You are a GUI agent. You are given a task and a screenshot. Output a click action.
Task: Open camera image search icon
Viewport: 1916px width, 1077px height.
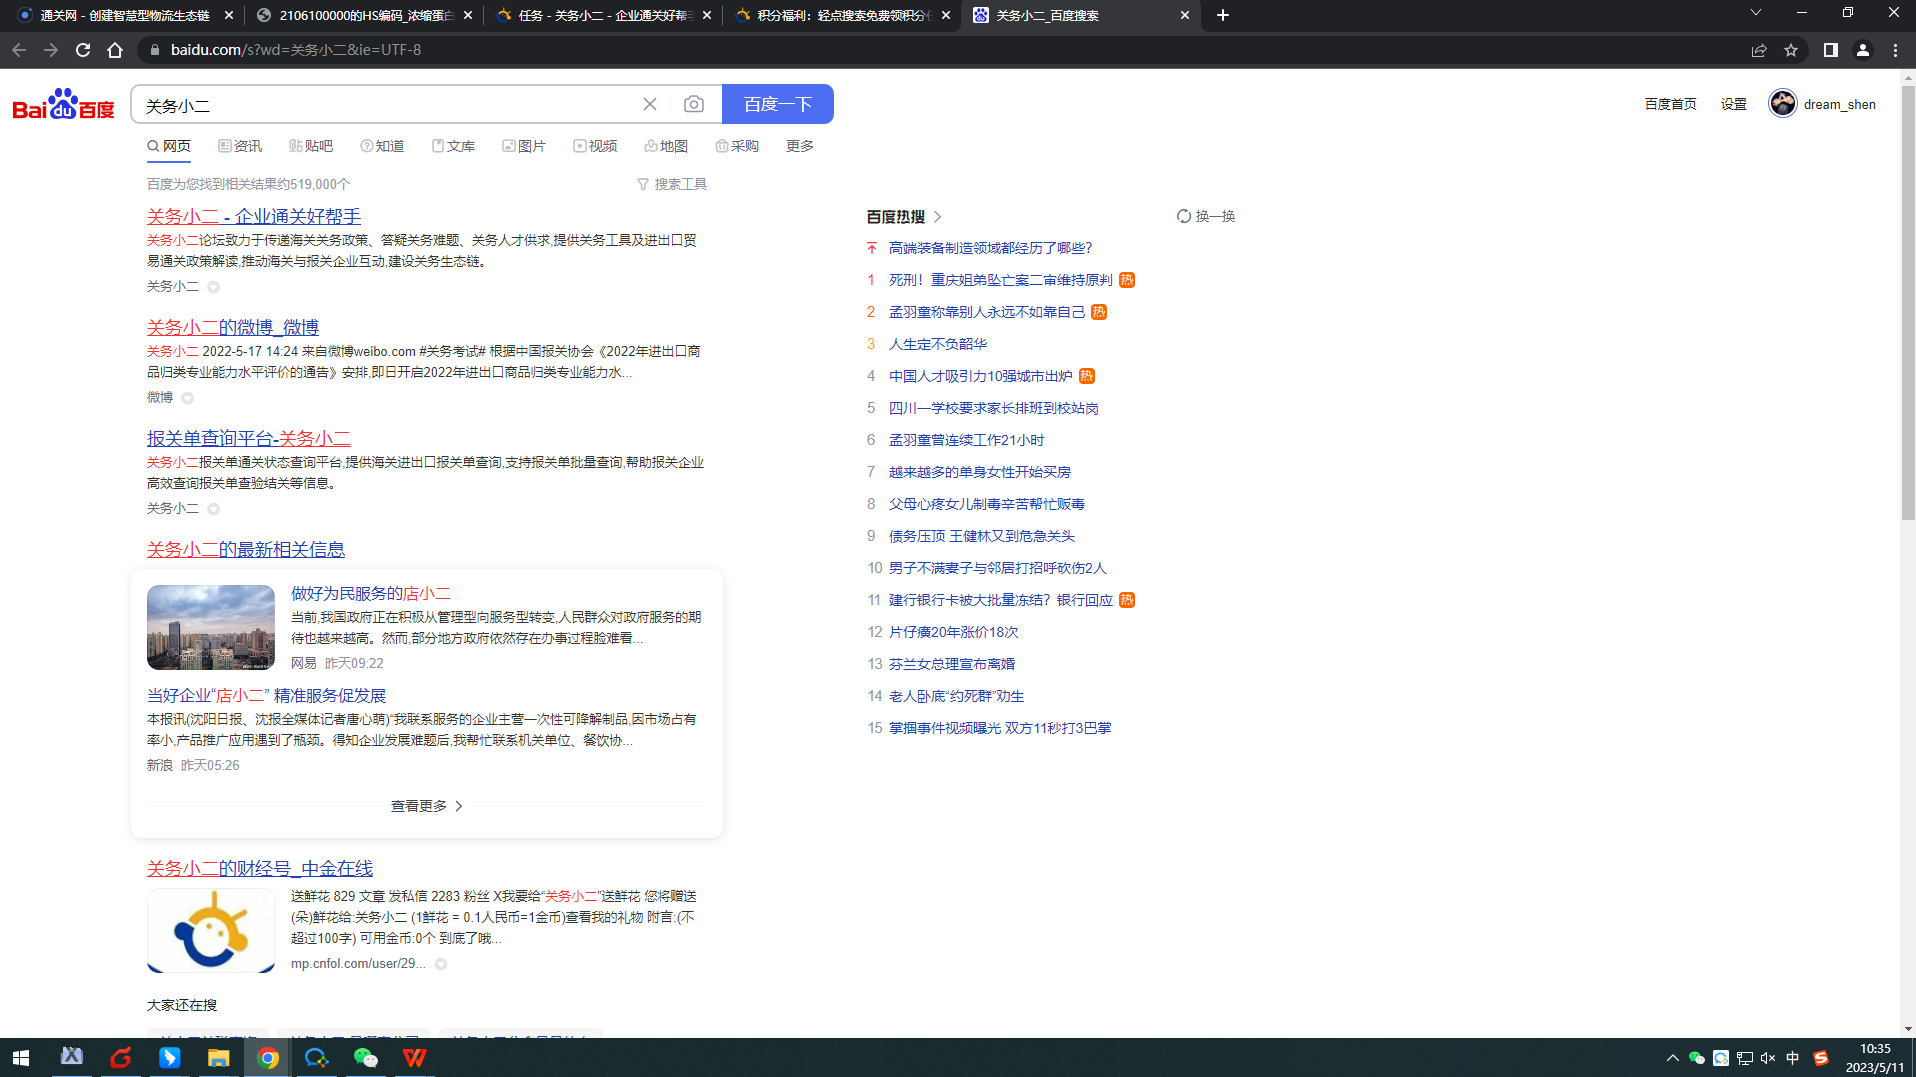pos(694,104)
